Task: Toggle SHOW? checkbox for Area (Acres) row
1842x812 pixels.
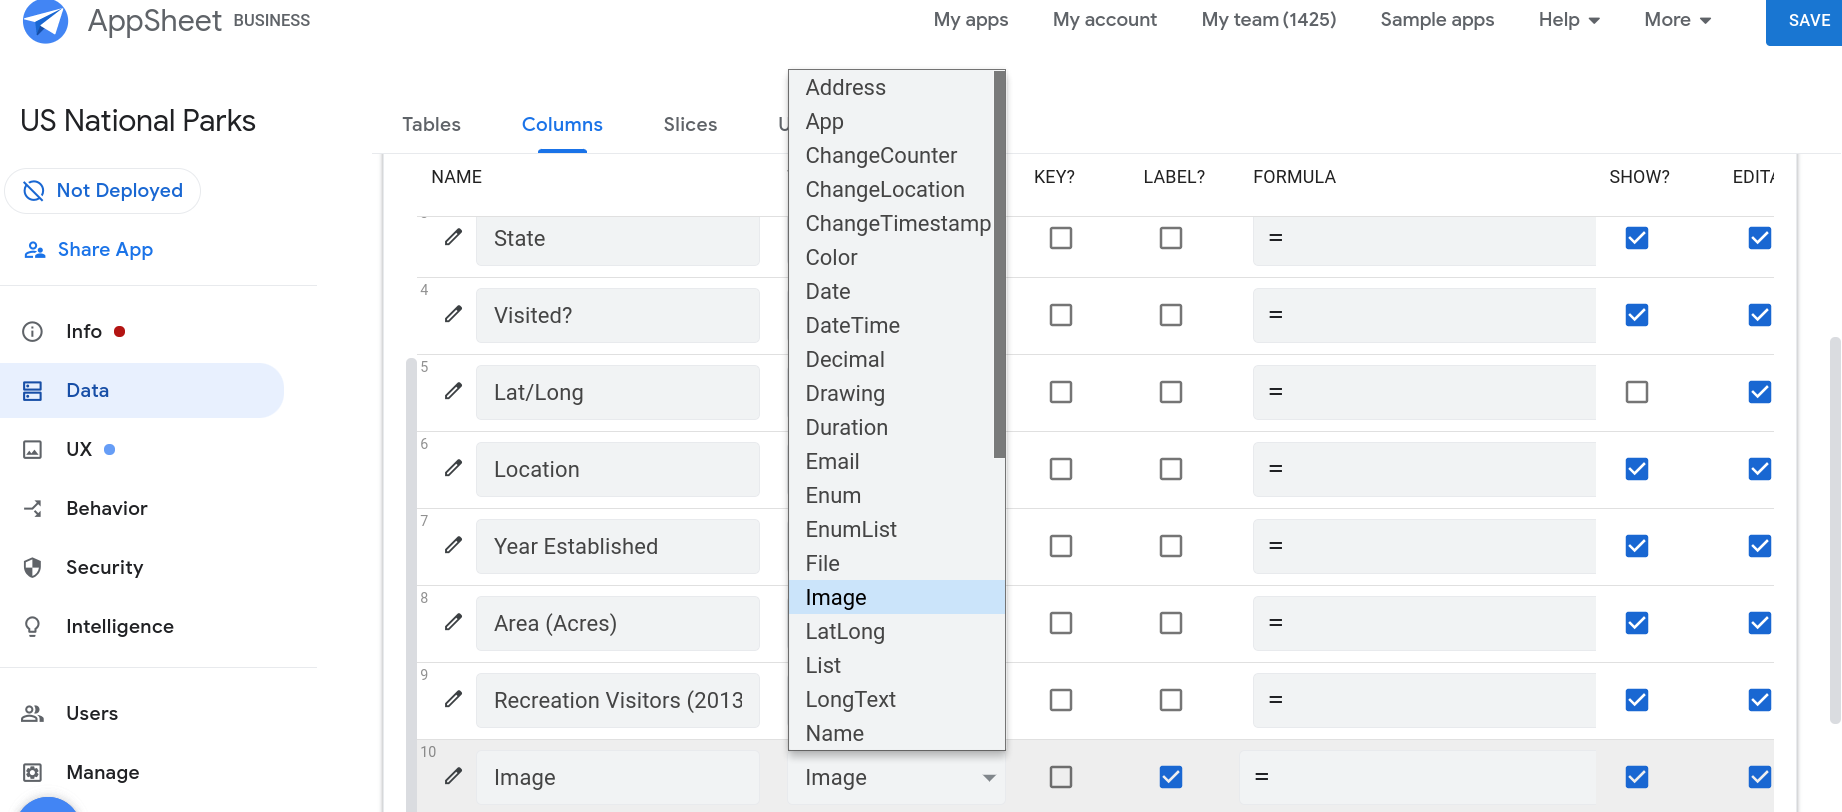Action: (1637, 623)
